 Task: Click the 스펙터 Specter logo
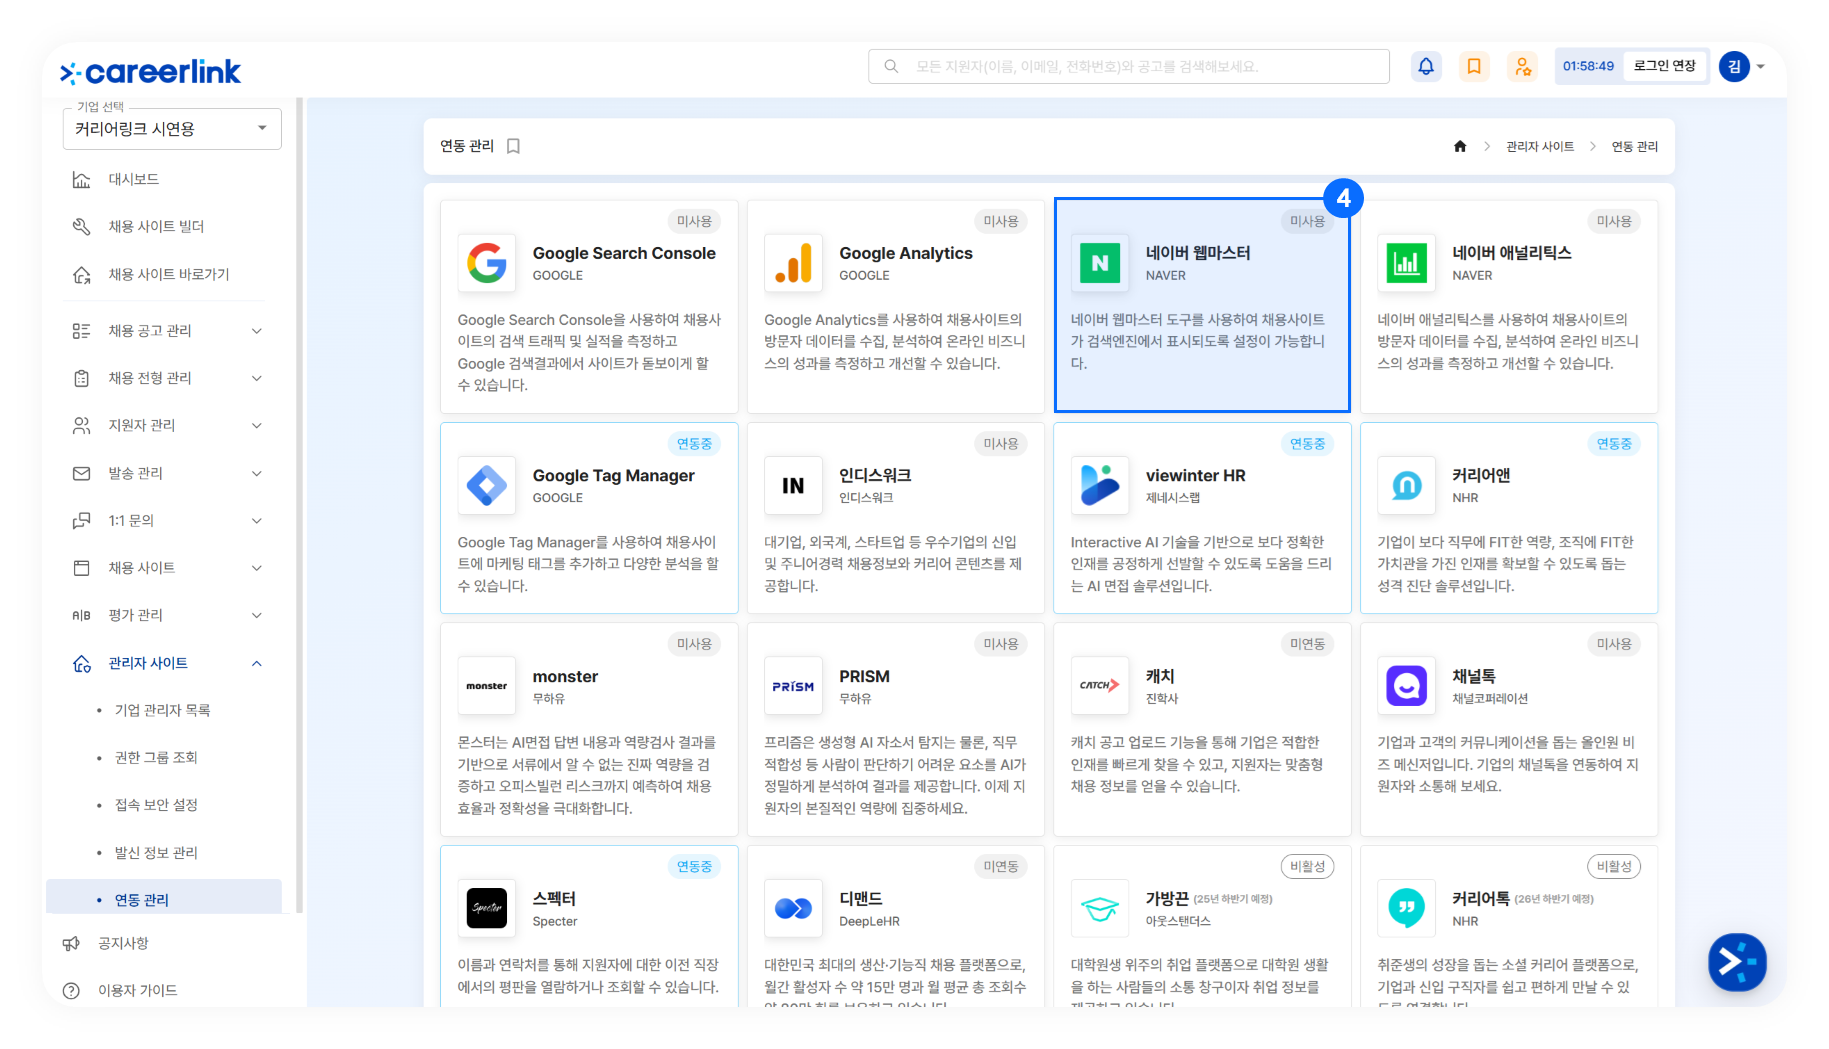487,908
